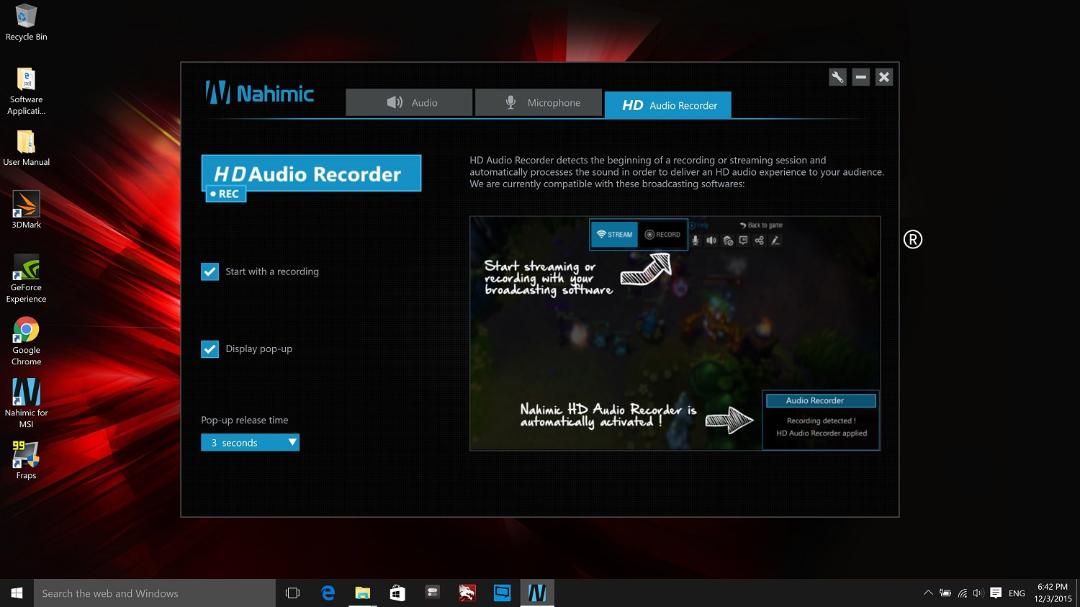Click the MSI dragon taskbar icon
Image resolution: width=1080 pixels, height=607 pixels.
[x=467, y=593]
